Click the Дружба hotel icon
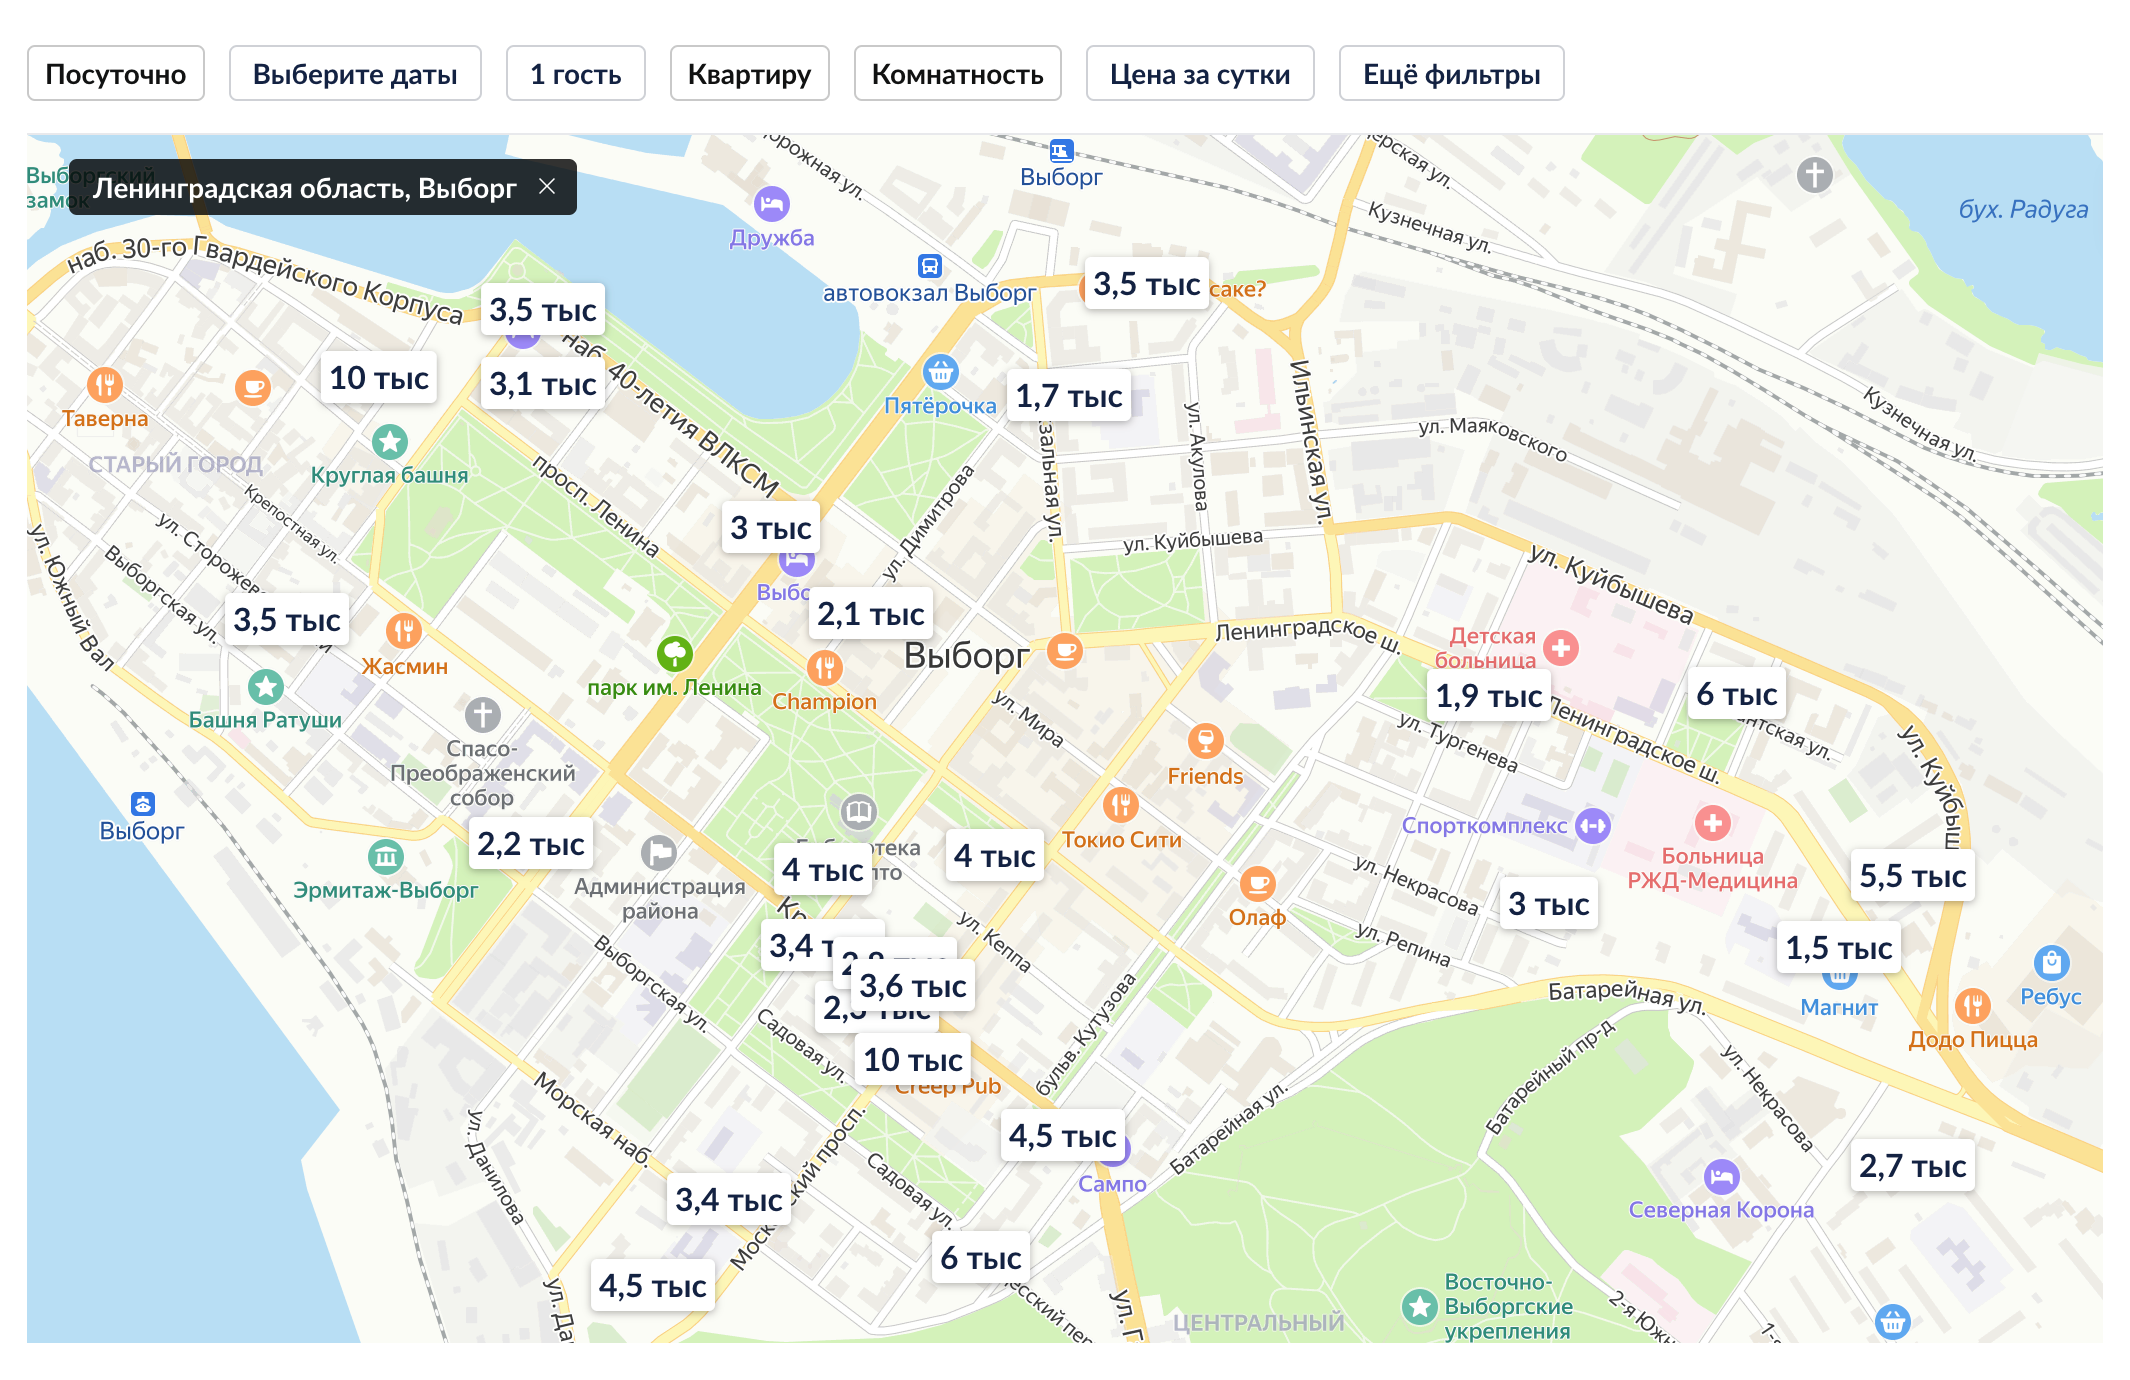 772,204
